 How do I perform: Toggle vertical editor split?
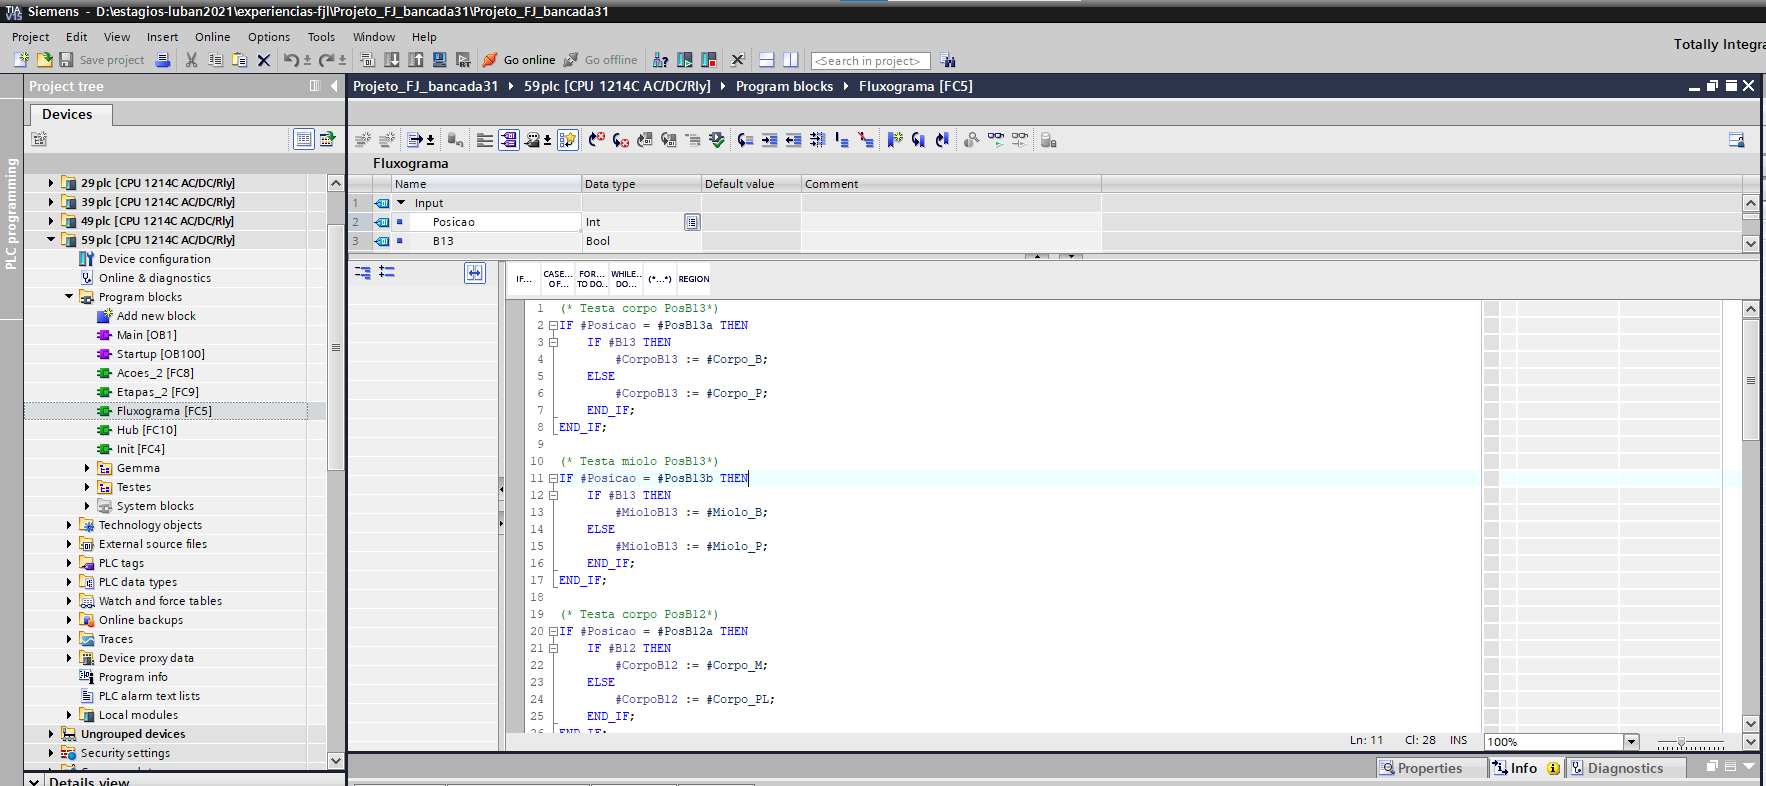[791, 60]
